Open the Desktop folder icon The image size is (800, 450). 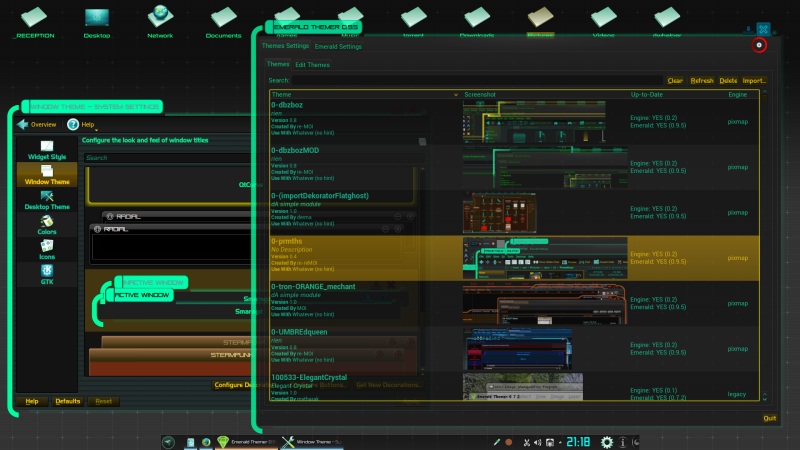(97, 22)
